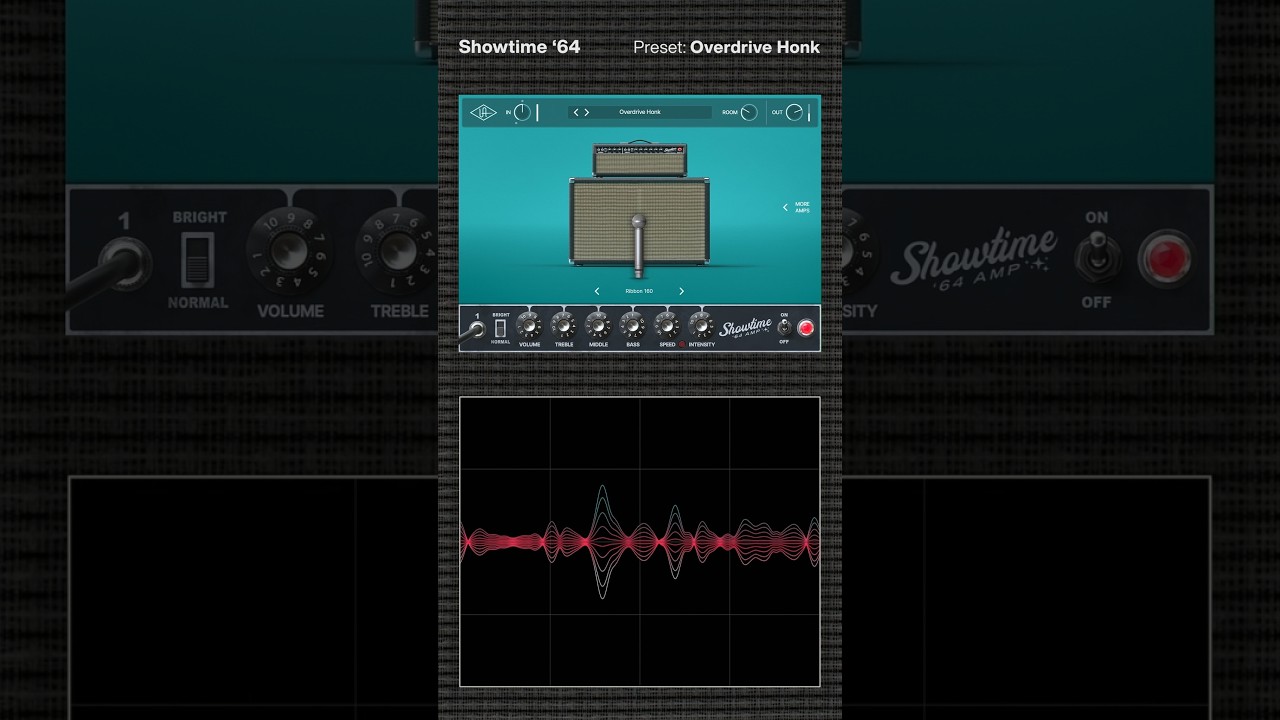The height and width of the screenshot is (720, 1280).
Task: Click the ribbon microphone in front of cabinet
Action: click(638, 245)
